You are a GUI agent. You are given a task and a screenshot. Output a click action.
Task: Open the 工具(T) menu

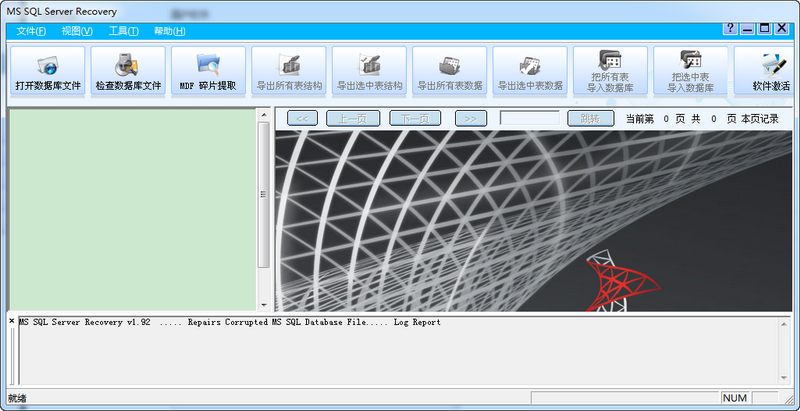pyautogui.click(x=123, y=31)
